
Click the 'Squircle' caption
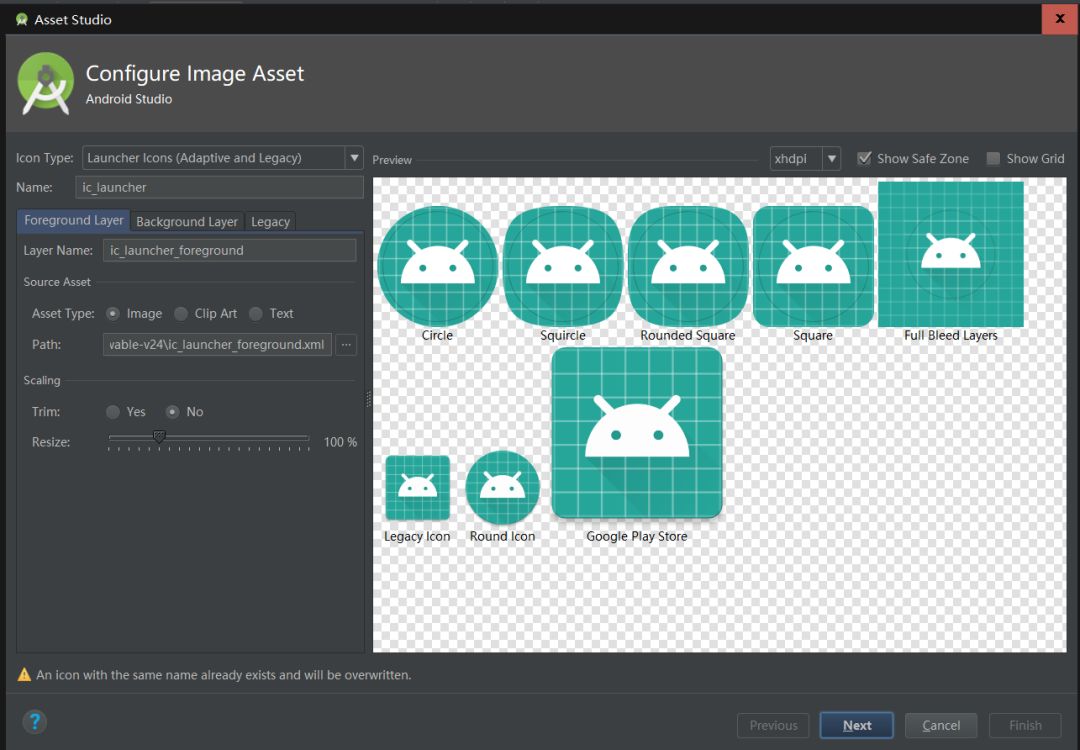pyautogui.click(x=563, y=335)
